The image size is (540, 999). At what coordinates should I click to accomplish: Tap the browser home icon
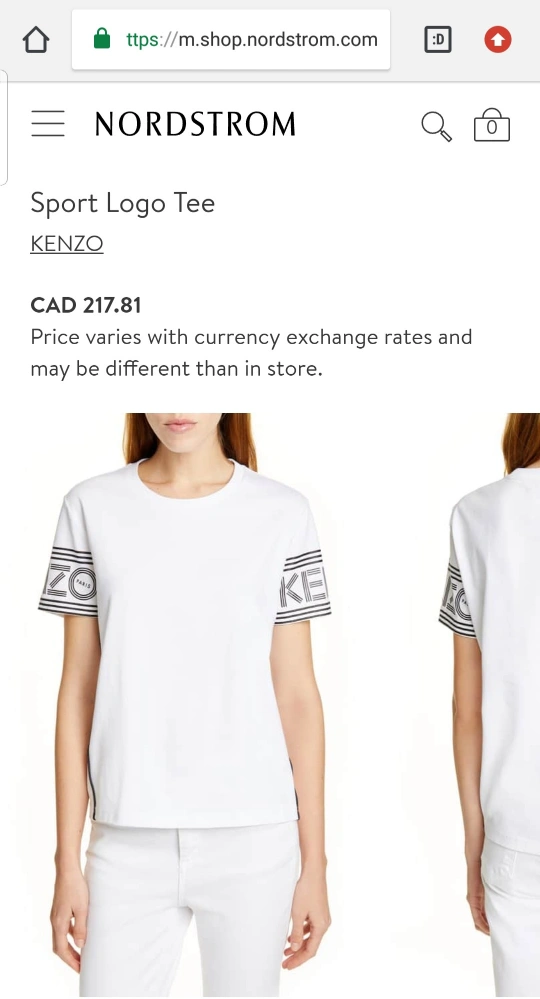click(x=36, y=40)
